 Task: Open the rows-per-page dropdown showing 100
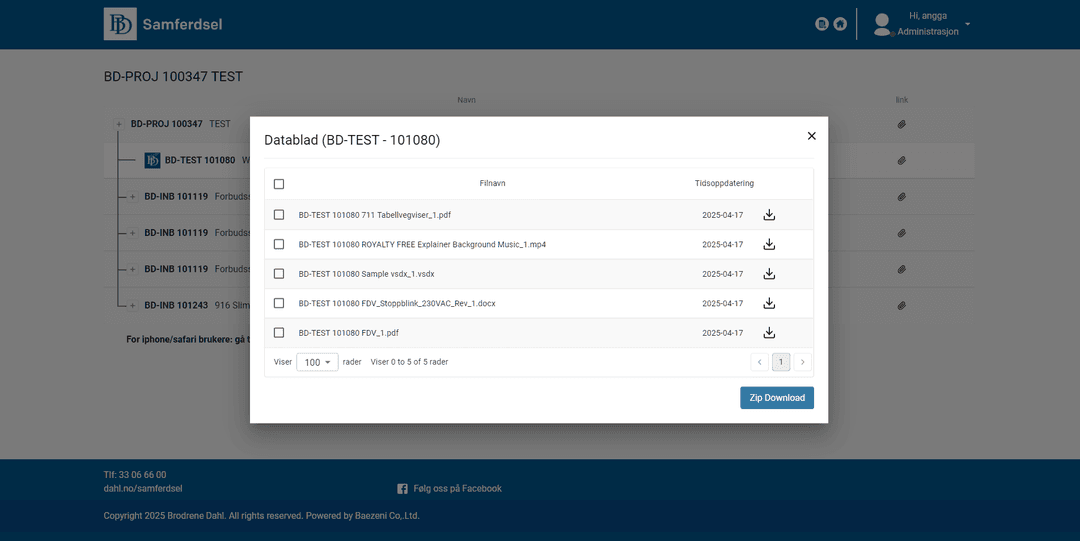tap(317, 362)
